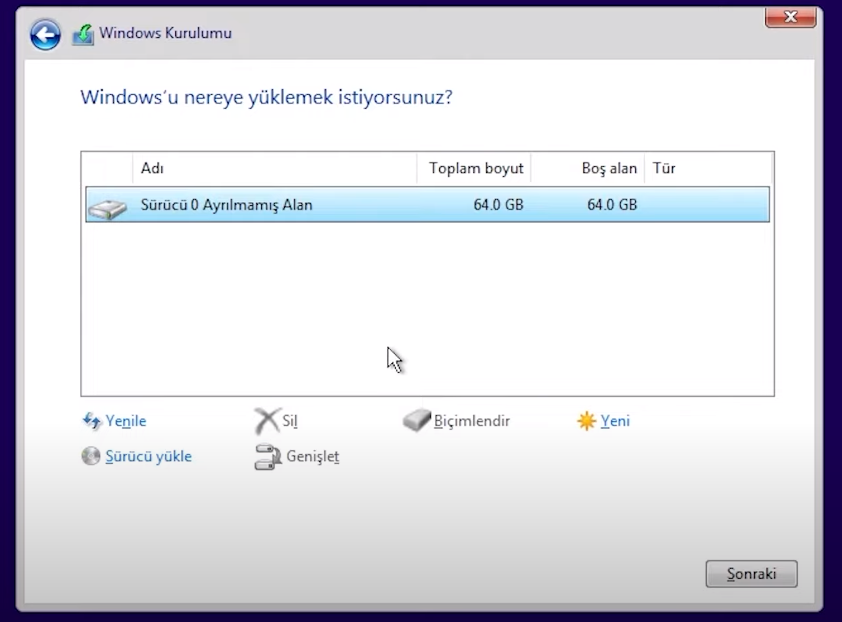The width and height of the screenshot is (842, 622).
Task: Click the Windows Kurulumu title text
Action: pyautogui.click(x=165, y=33)
